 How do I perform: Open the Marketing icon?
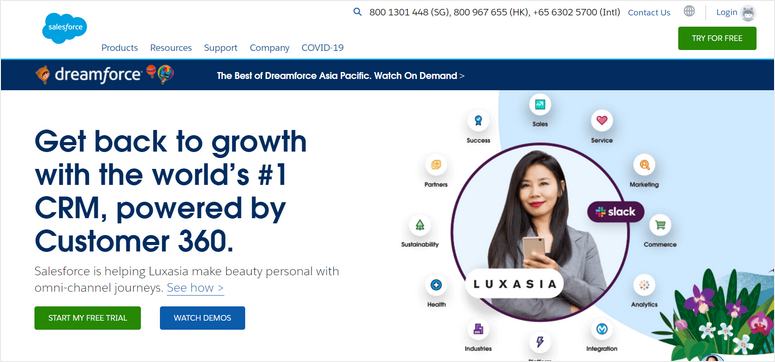[x=644, y=165]
